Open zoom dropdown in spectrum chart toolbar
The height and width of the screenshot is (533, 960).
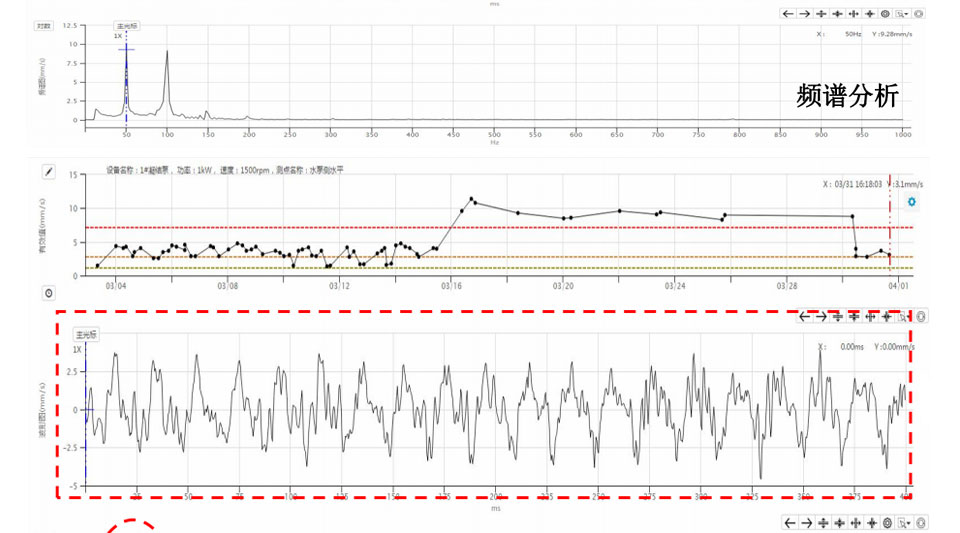(x=904, y=14)
